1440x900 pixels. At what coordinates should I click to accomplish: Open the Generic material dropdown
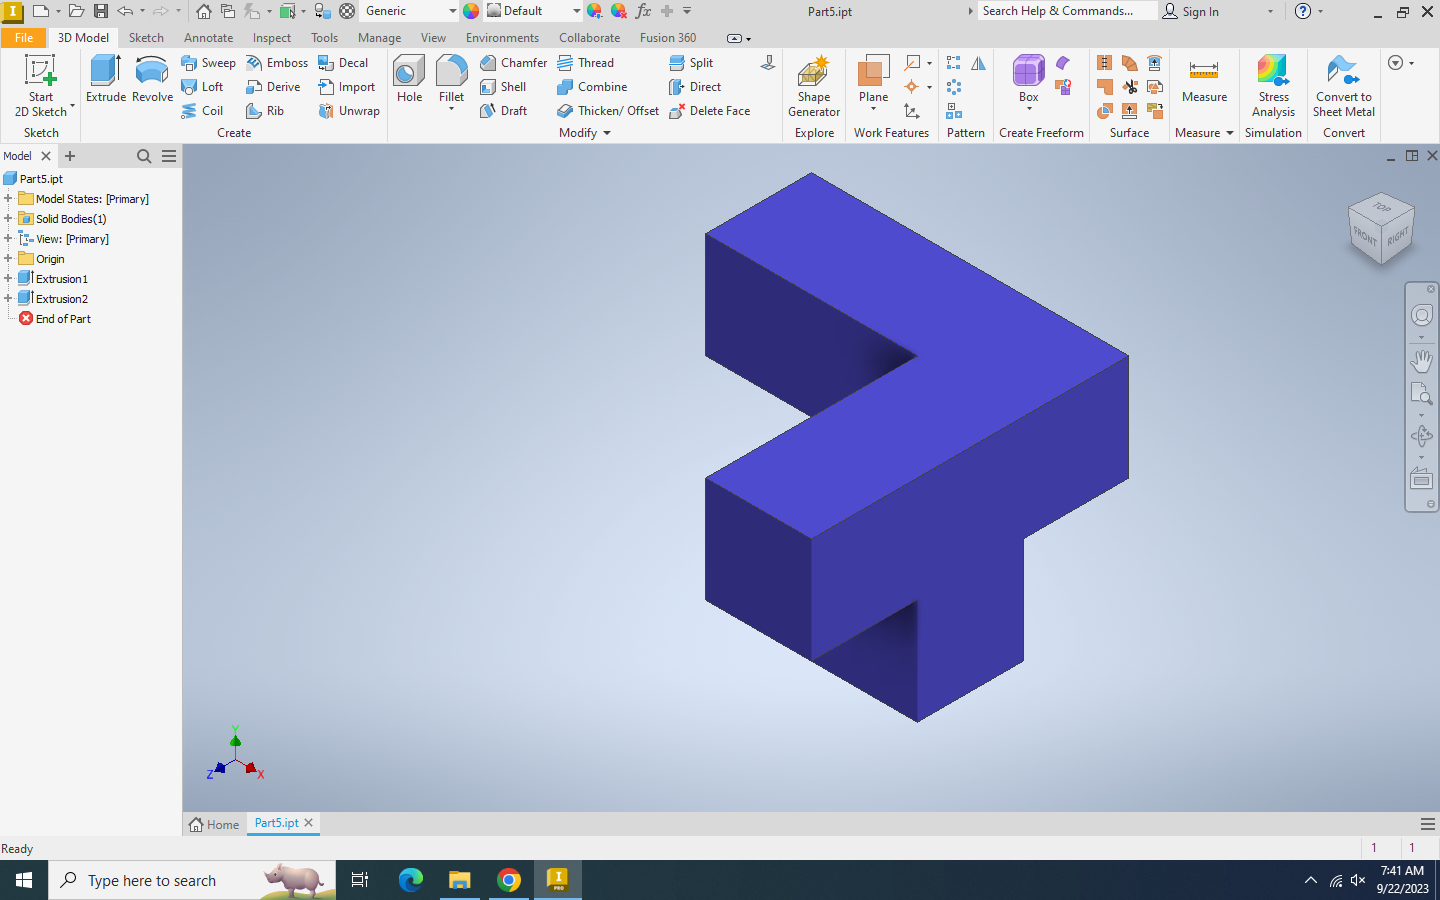[x=452, y=11]
